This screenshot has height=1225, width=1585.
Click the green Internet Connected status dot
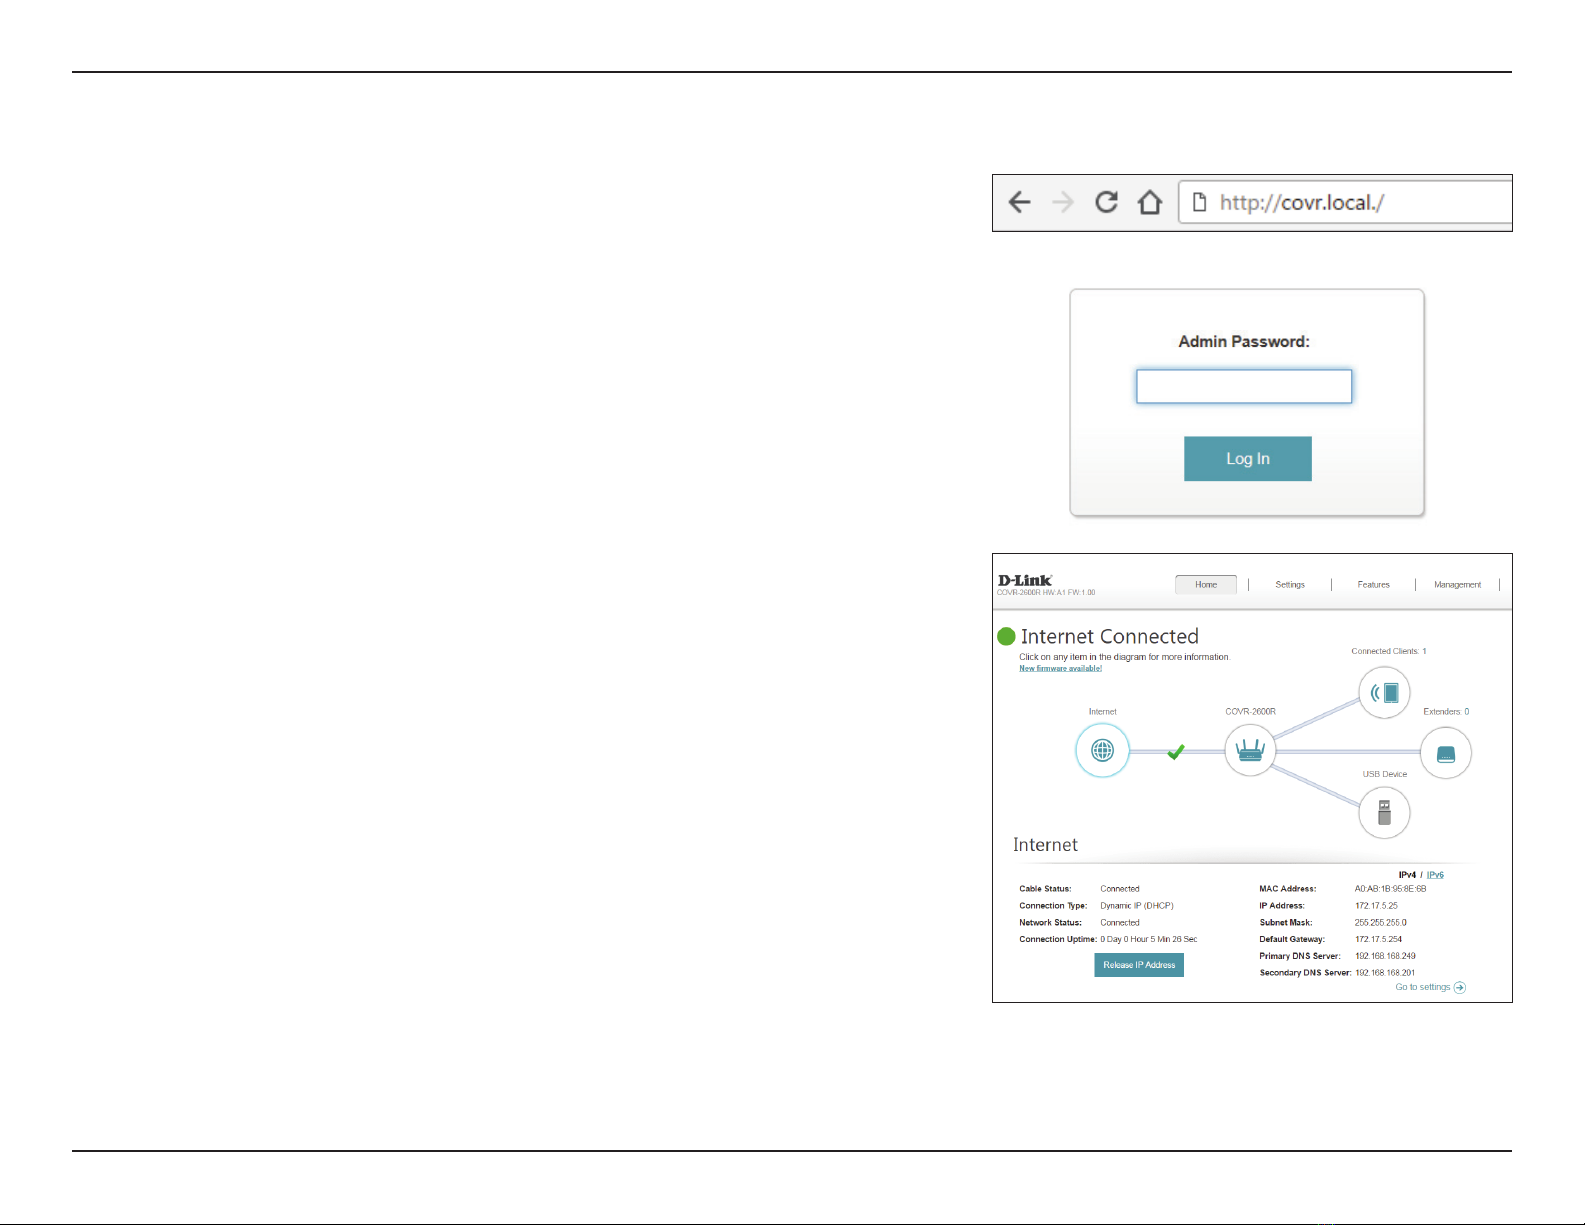point(1006,637)
